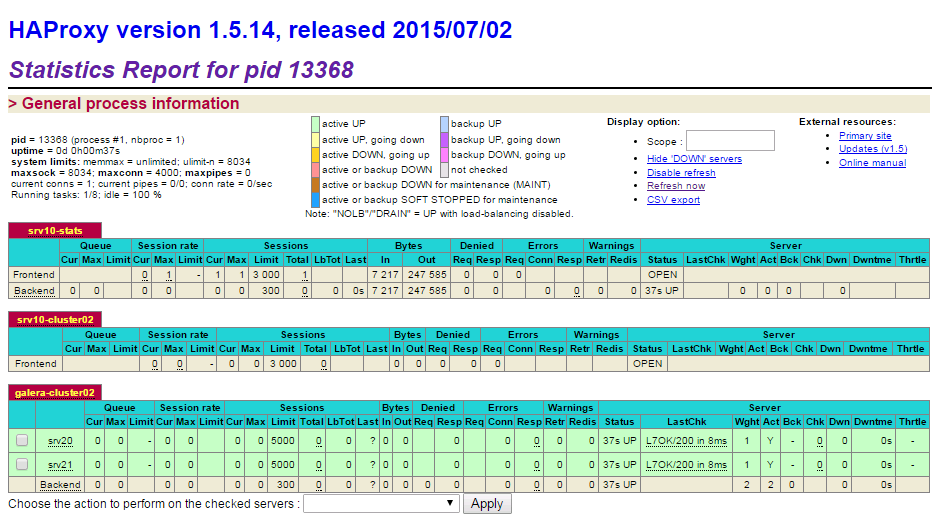
Task: Click the LastChk column header in galera-cluster02
Action: [x=686, y=422]
